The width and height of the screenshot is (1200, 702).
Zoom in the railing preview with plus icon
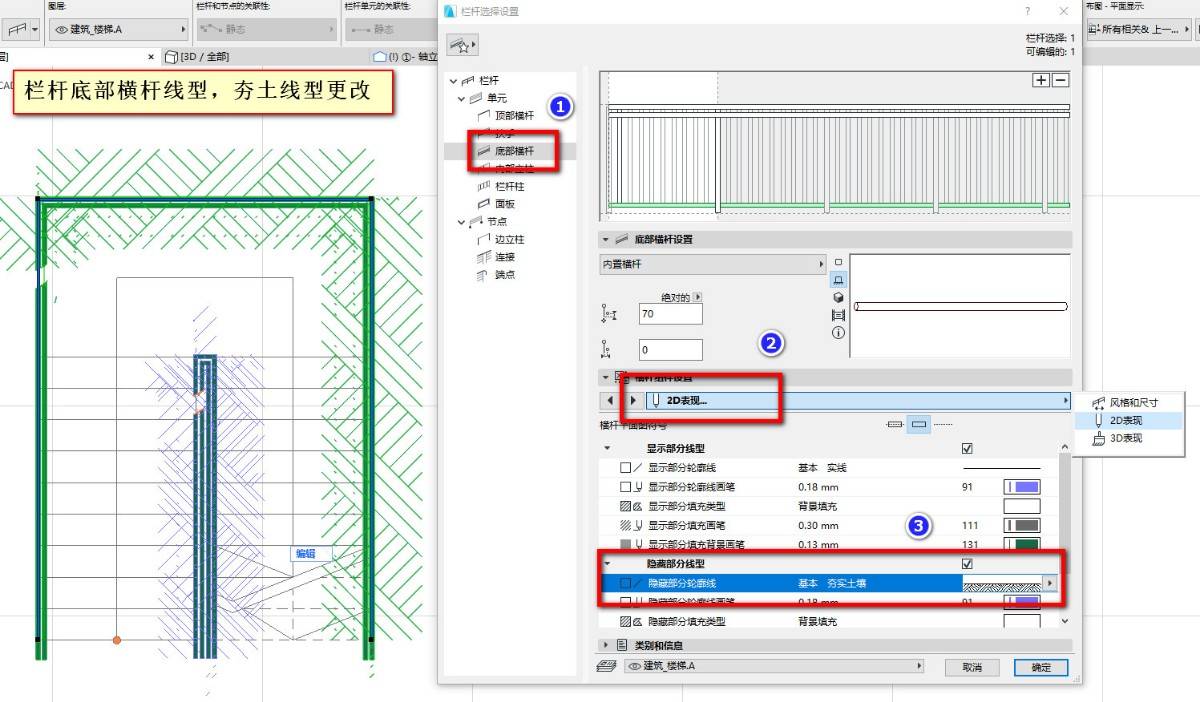click(1042, 80)
